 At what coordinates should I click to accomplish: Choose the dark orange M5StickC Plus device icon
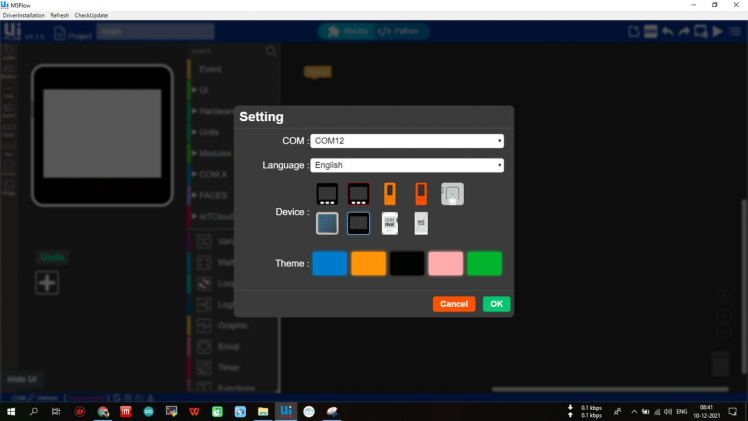[x=421, y=194]
